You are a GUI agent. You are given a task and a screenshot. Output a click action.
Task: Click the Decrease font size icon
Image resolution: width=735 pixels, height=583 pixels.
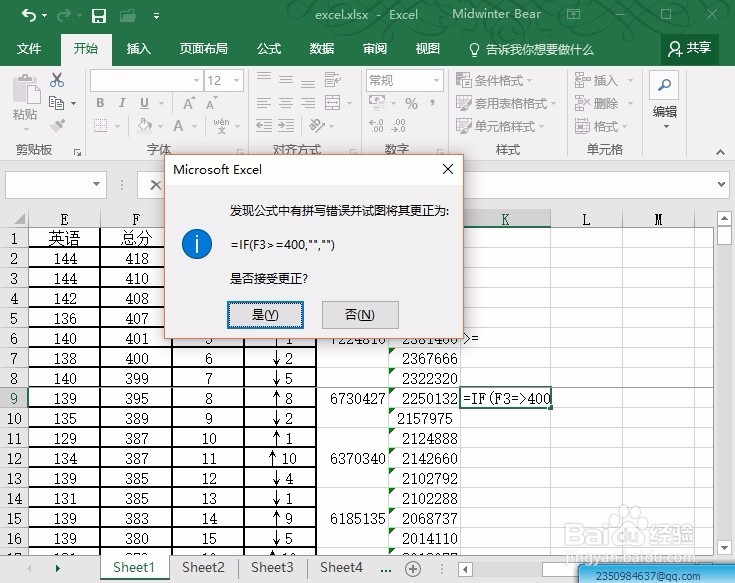tap(210, 103)
